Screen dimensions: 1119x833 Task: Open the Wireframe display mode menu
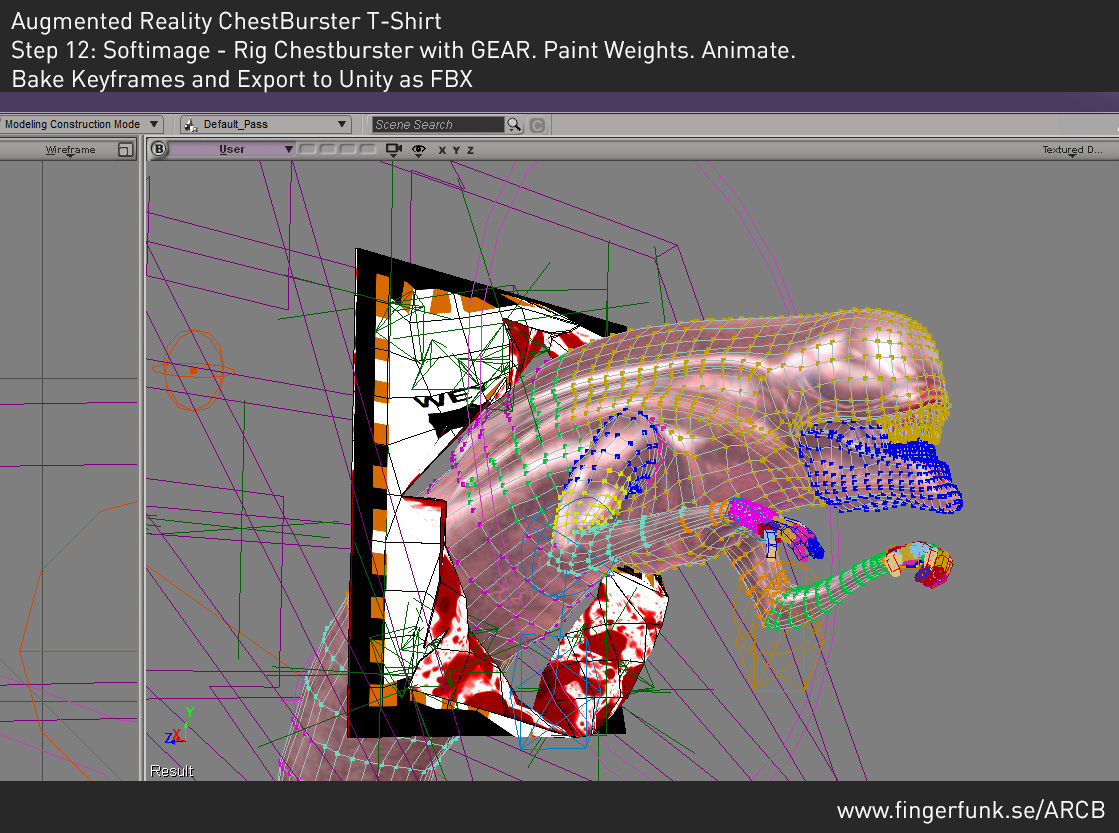point(70,150)
